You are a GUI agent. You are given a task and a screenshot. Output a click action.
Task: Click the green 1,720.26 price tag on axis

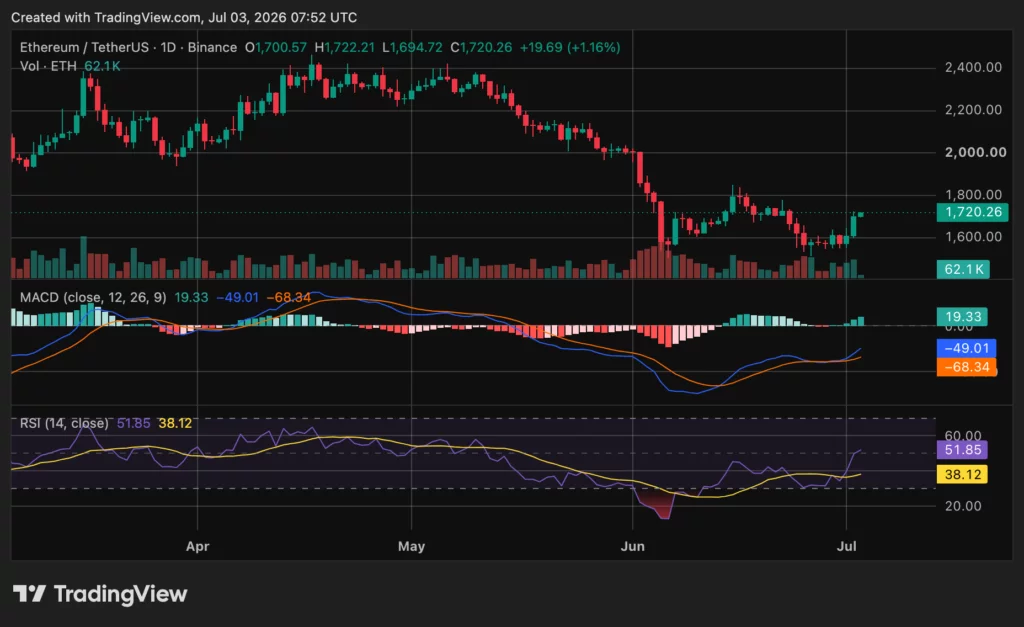tap(972, 212)
